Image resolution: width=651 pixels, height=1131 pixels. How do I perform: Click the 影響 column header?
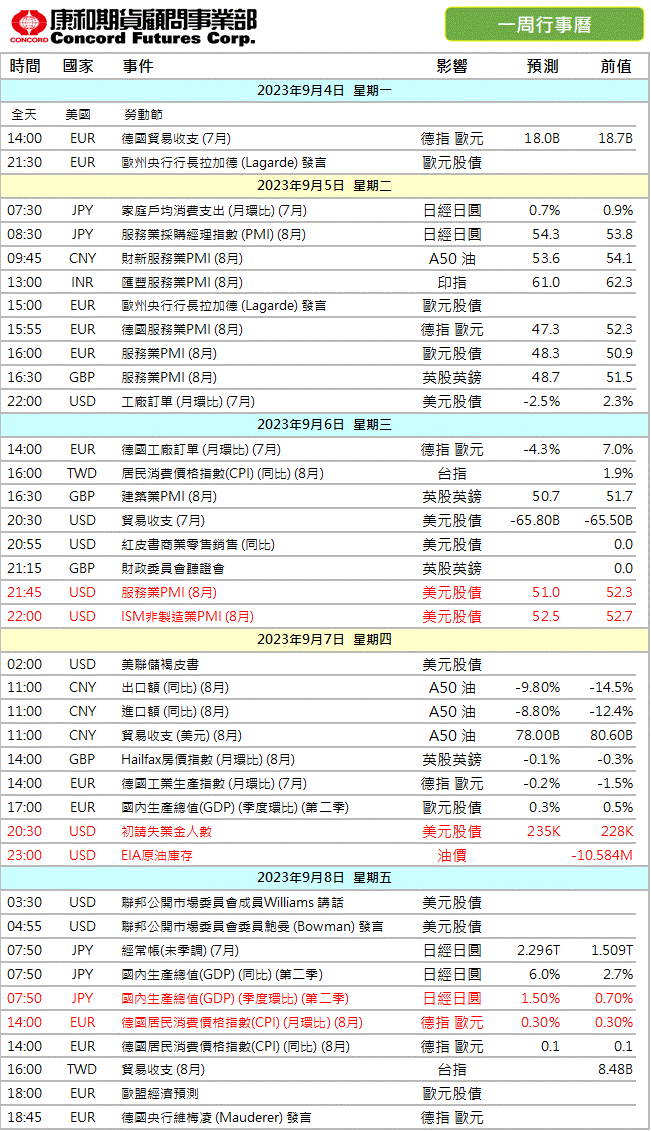coord(452,66)
